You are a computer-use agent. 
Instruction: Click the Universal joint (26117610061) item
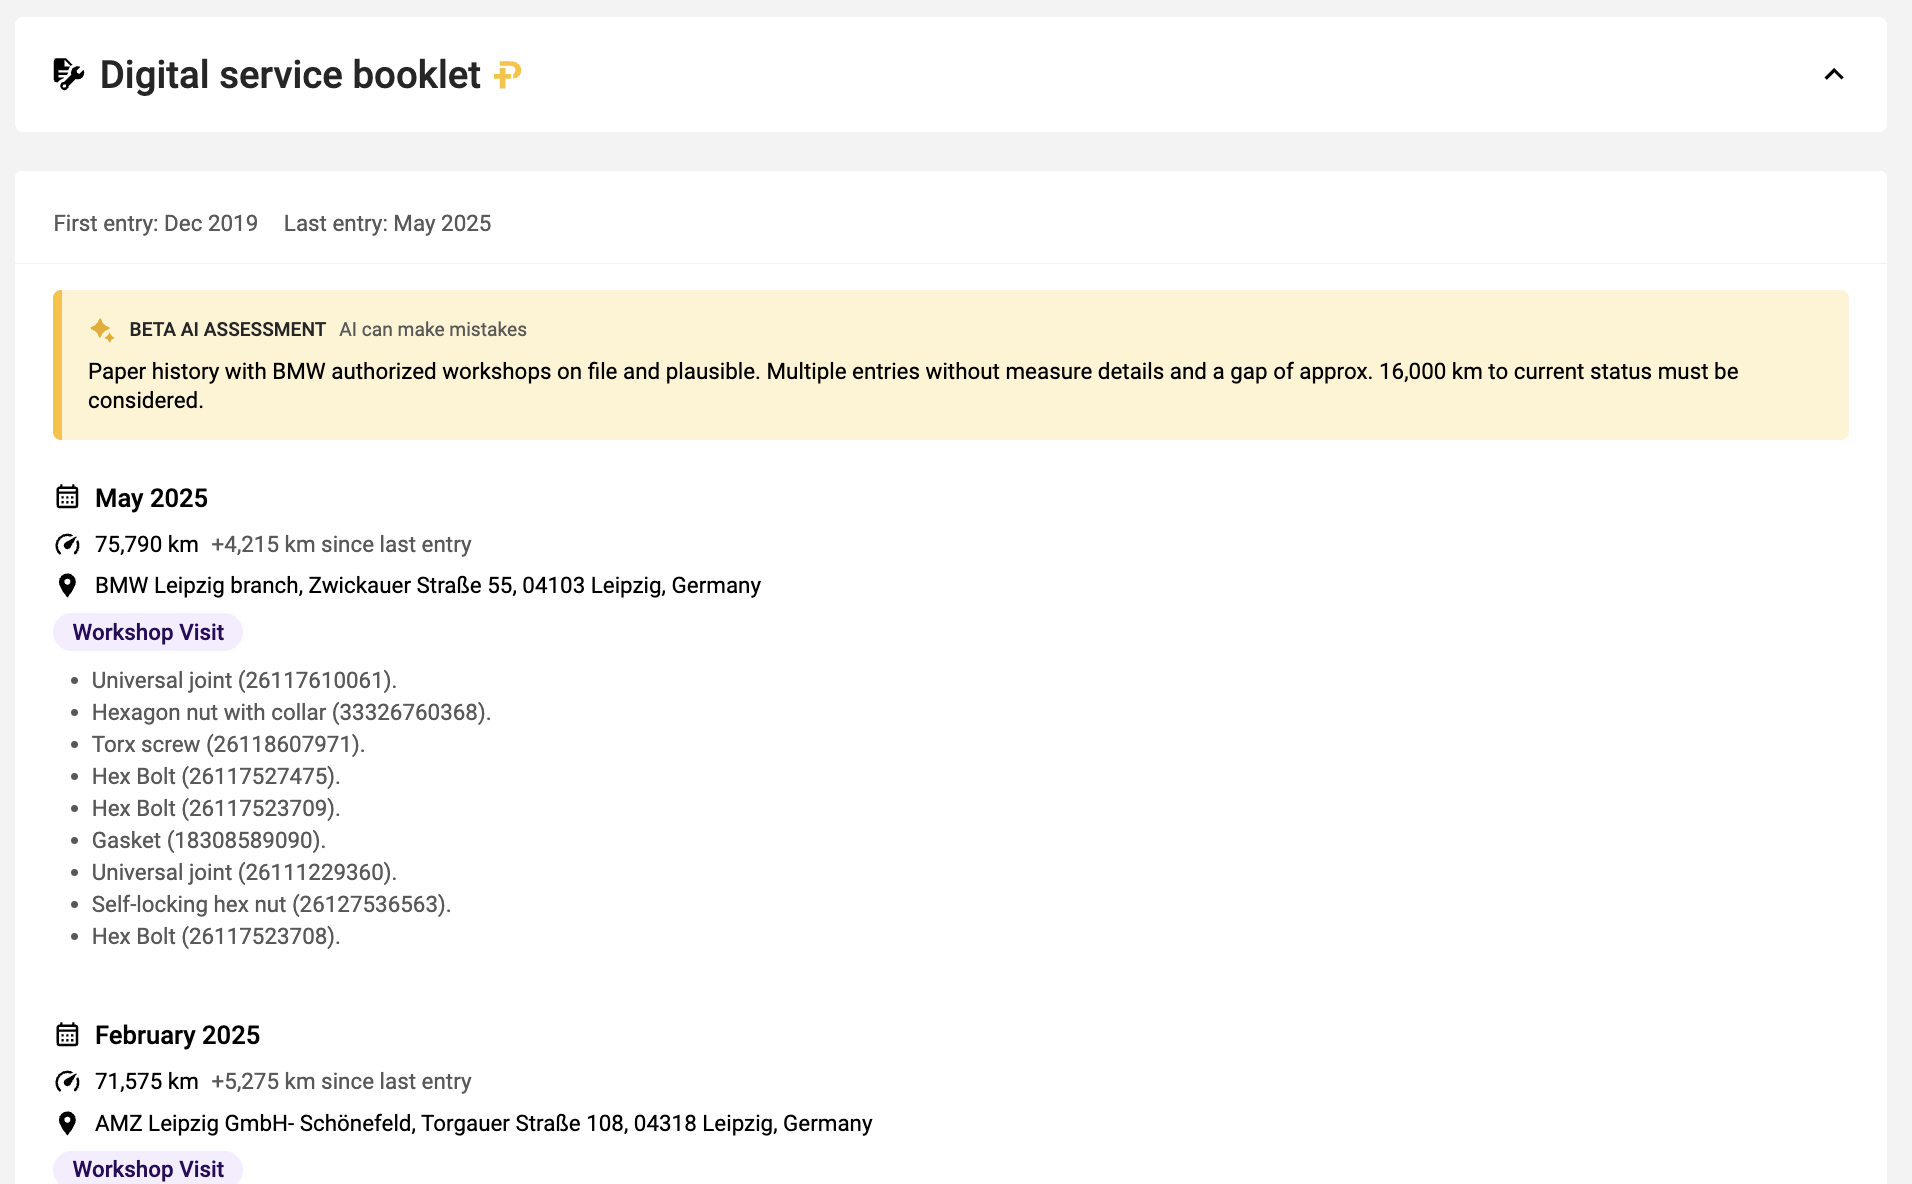(x=244, y=680)
